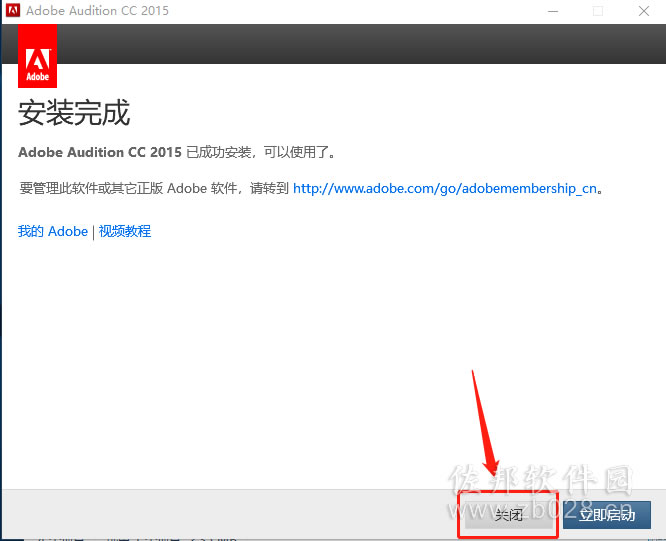Click the Adobe Audition CC 2015 window title

pyautogui.click(x=97, y=11)
